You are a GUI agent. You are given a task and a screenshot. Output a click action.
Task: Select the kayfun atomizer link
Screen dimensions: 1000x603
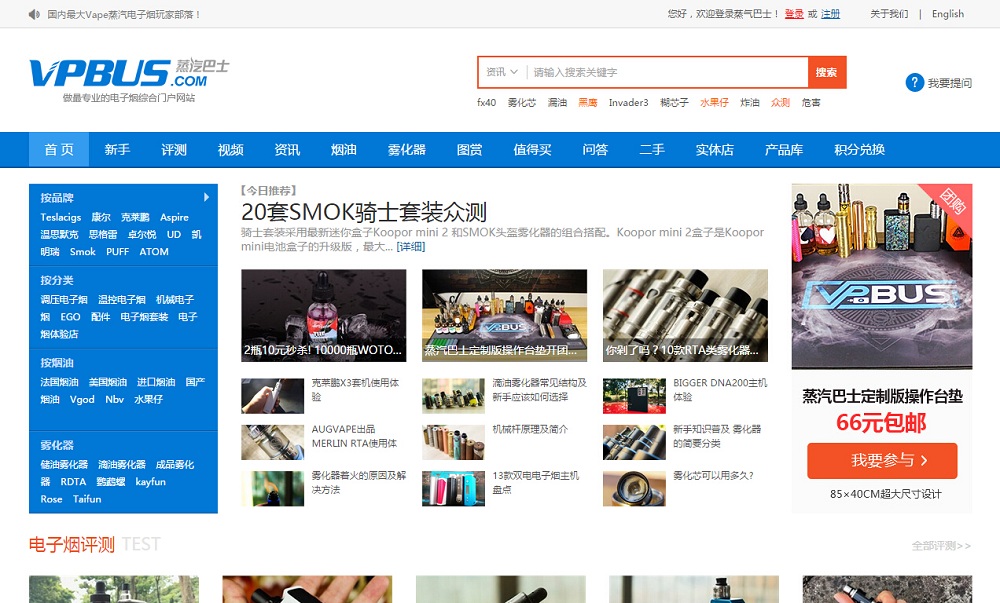click(x=151, y=482)
